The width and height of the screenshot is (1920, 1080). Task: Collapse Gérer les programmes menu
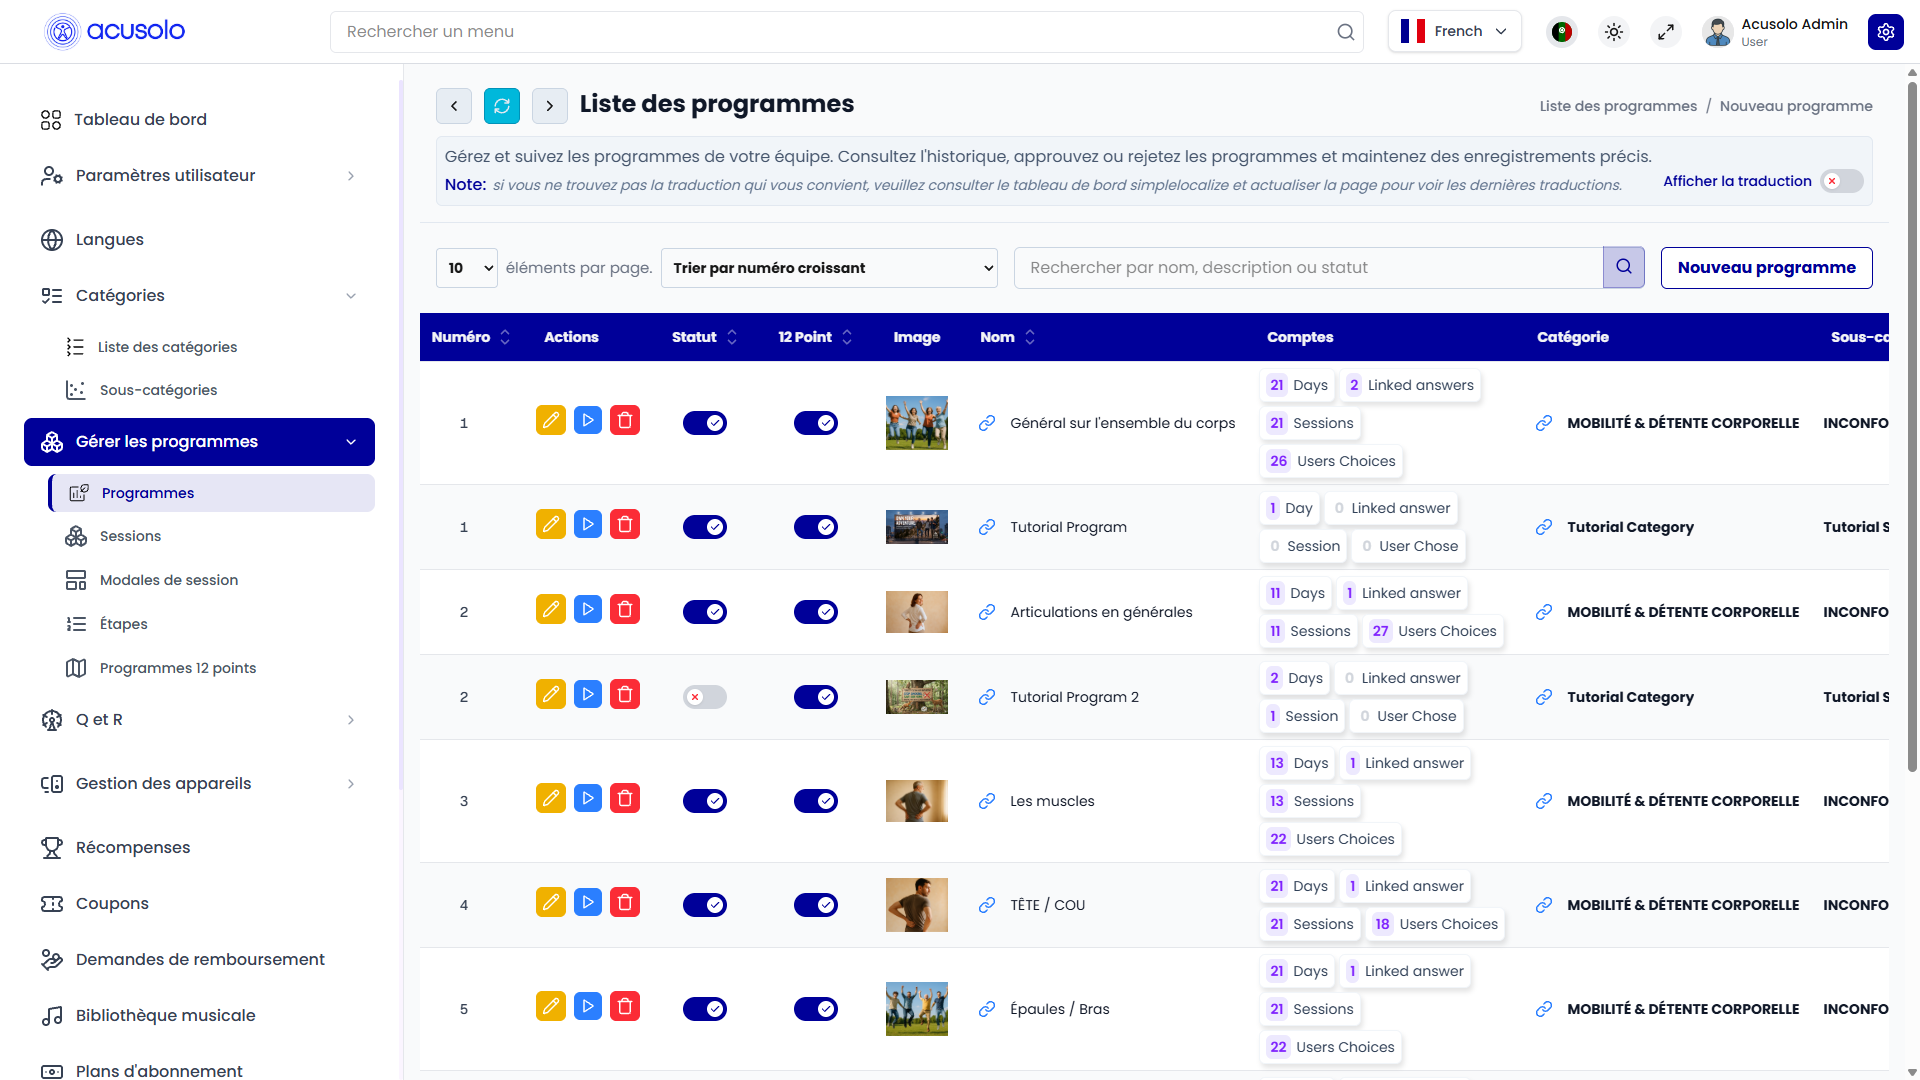coord(199,442)
